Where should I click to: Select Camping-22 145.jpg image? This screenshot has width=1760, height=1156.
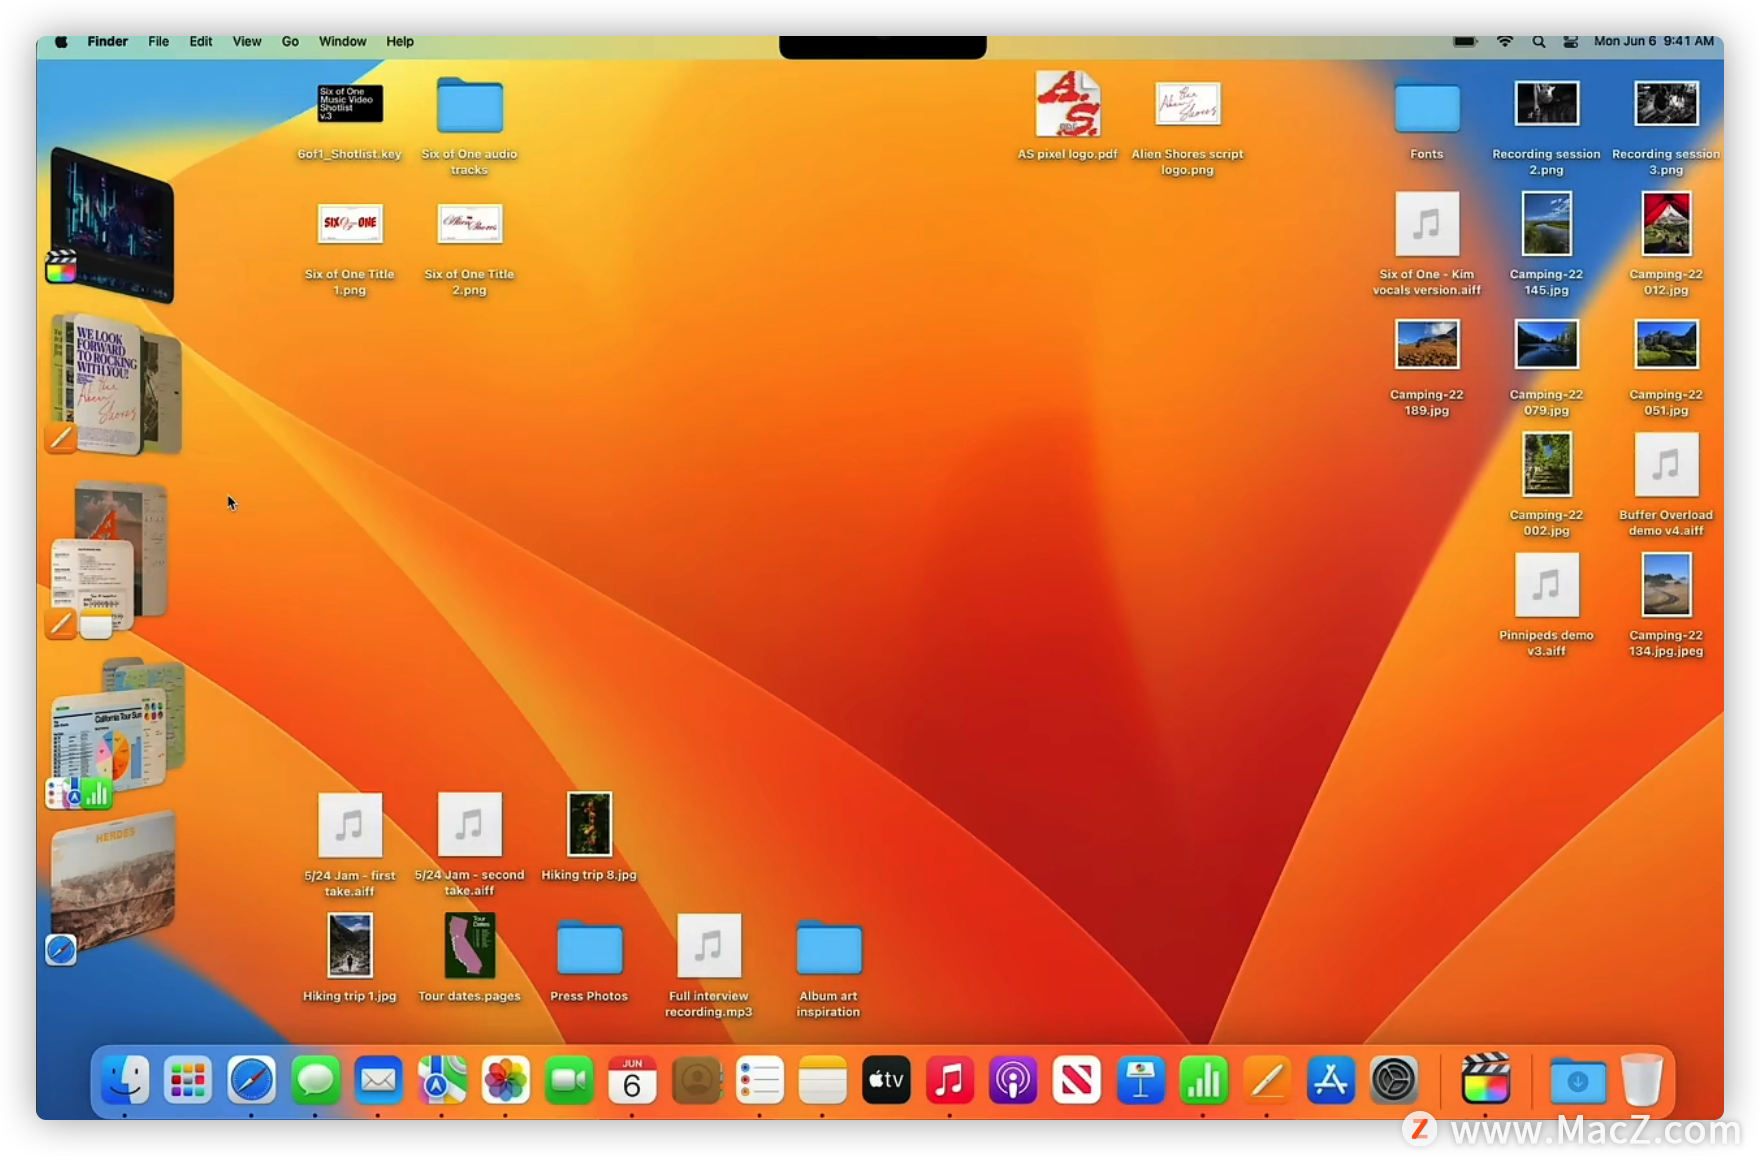pyautogui.click(x=1546, y=244)
